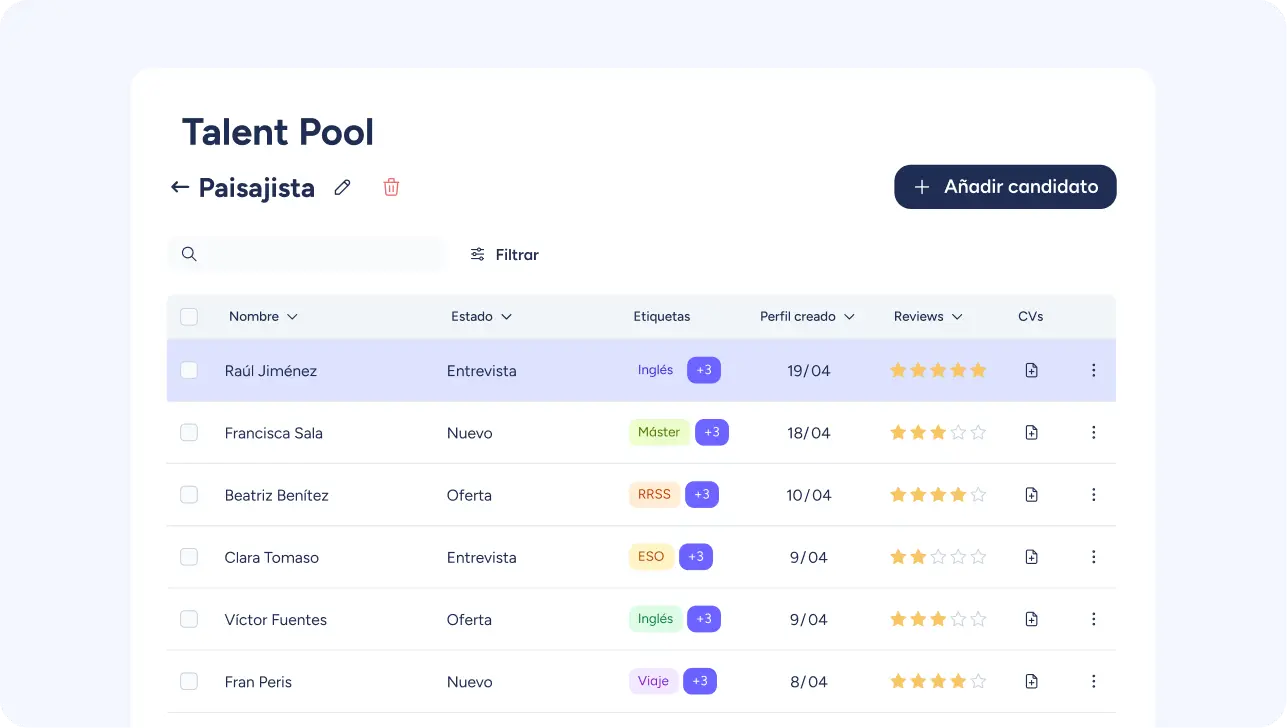Open the CV document for Beatriz Benítez
This screenshot has height=728, width=1287.
point(1031,495)
